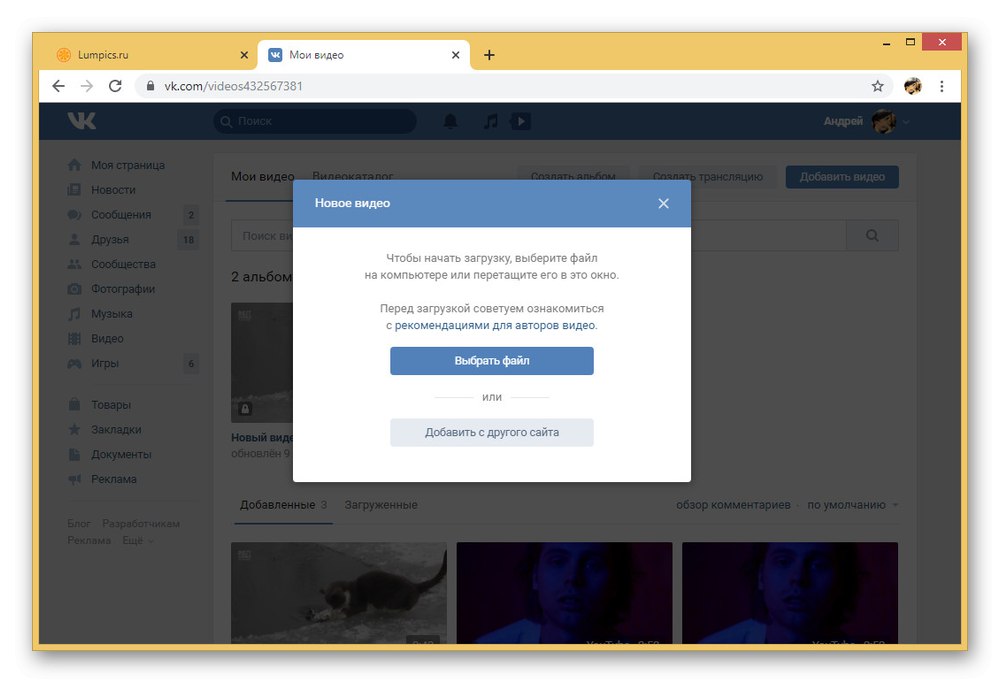This screenshot has width=1000, height=683.
Task: Click the Добавить видео button
Action: tap(842, 177)
